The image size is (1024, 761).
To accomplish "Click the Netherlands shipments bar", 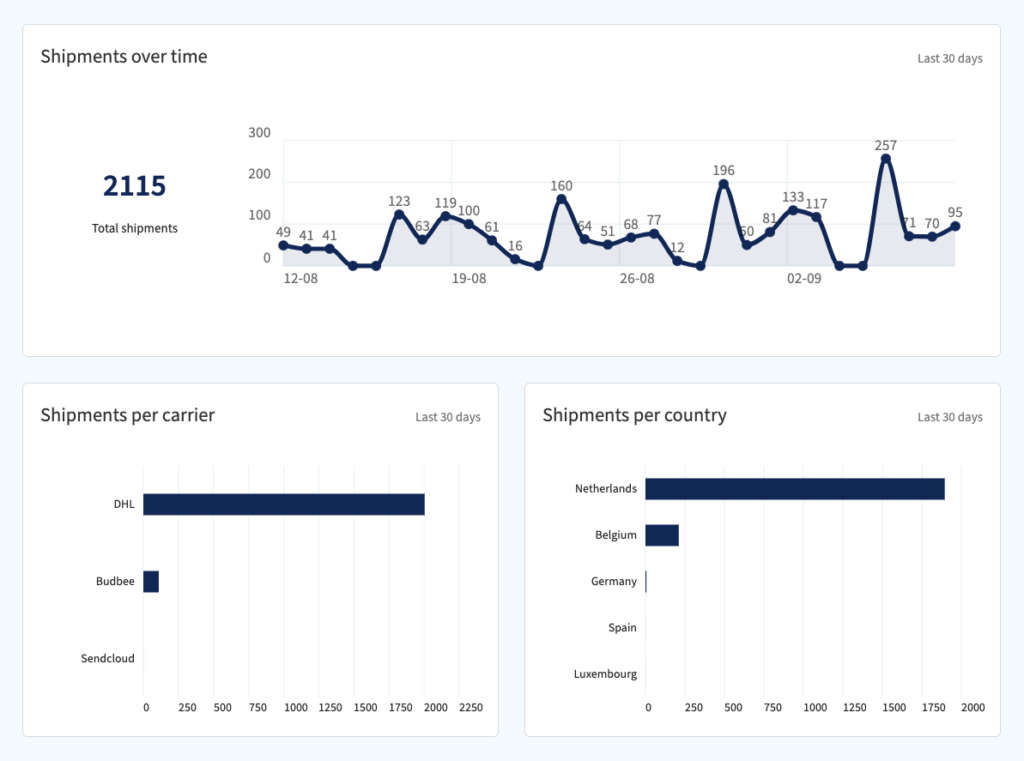I will (795, 489).
